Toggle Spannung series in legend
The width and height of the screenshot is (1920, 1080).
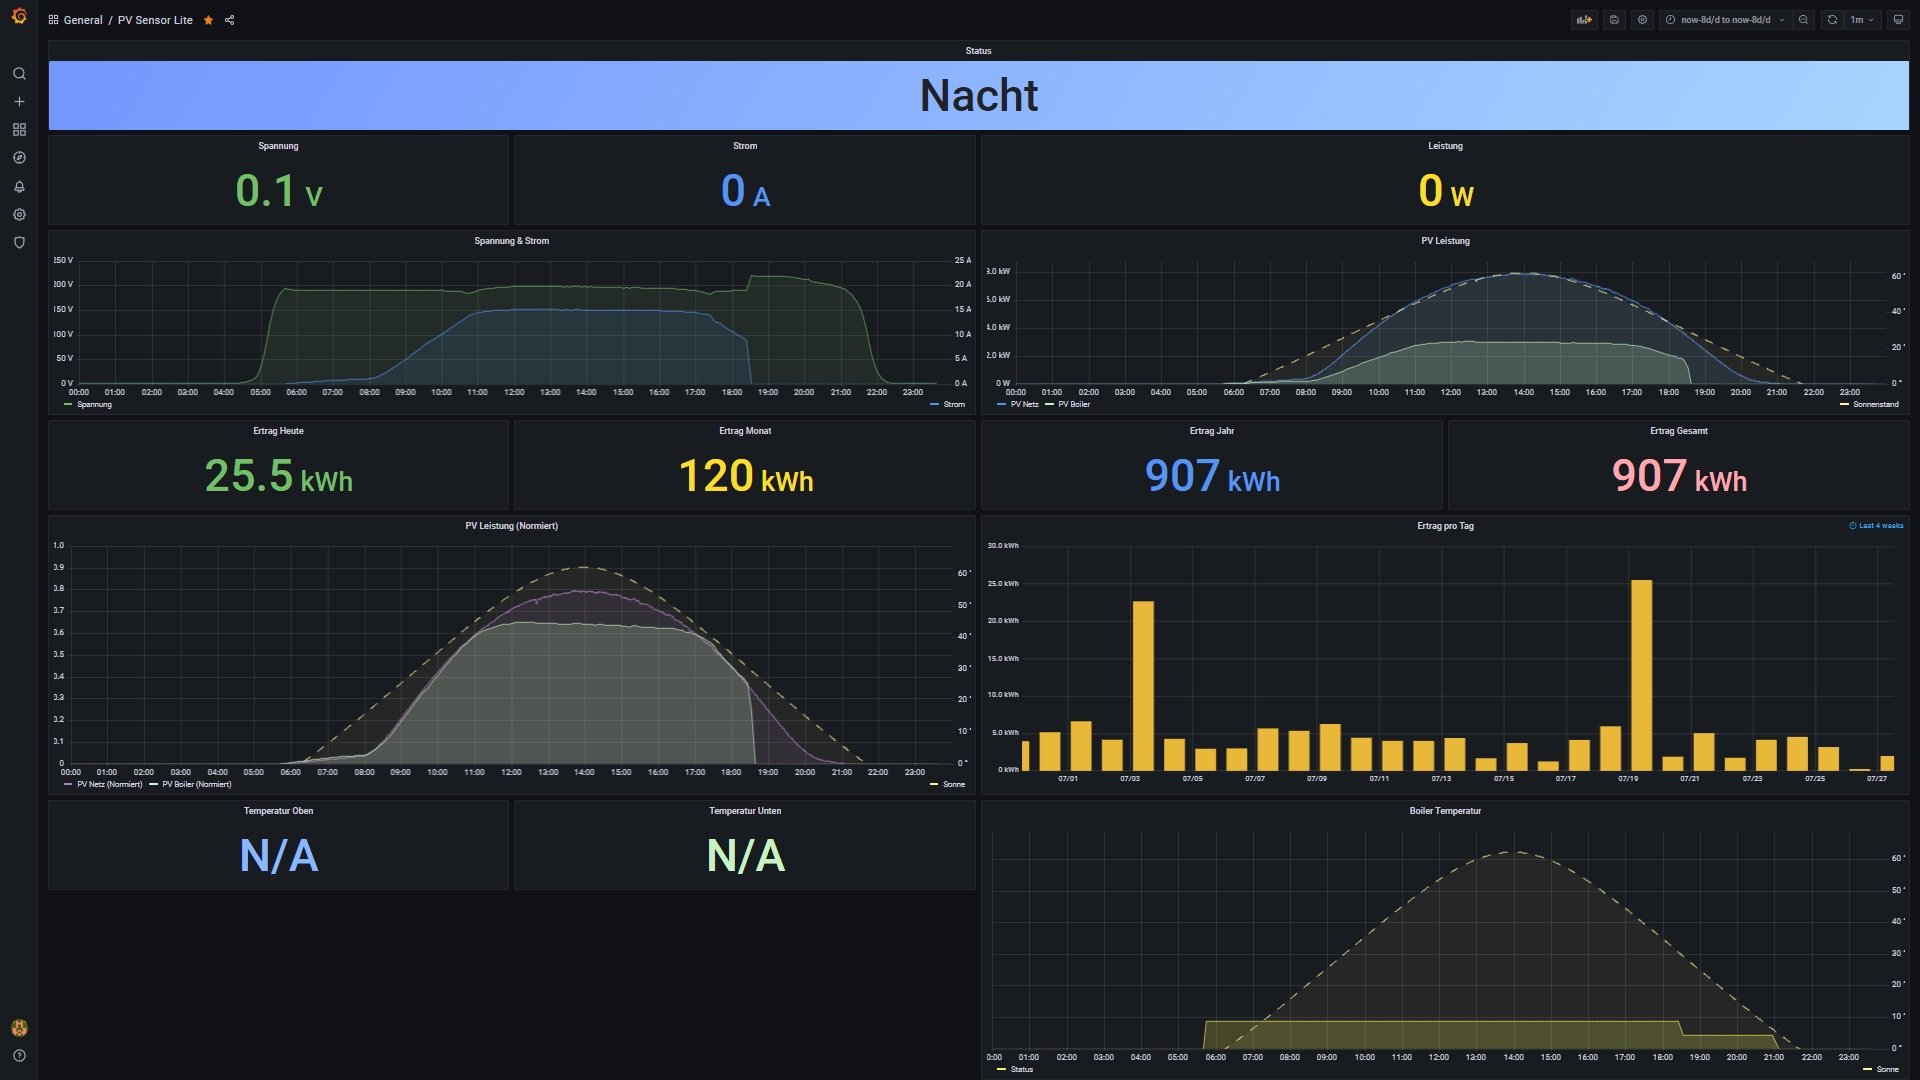(94, 405)
